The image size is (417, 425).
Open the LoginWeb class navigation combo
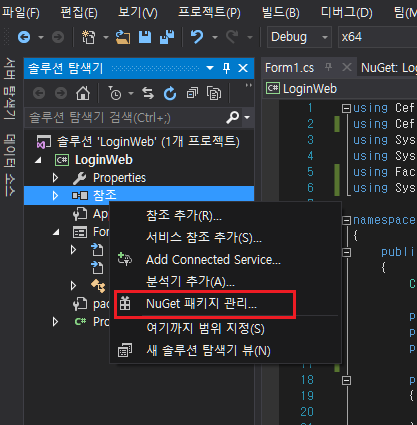[x=340, y=89]
